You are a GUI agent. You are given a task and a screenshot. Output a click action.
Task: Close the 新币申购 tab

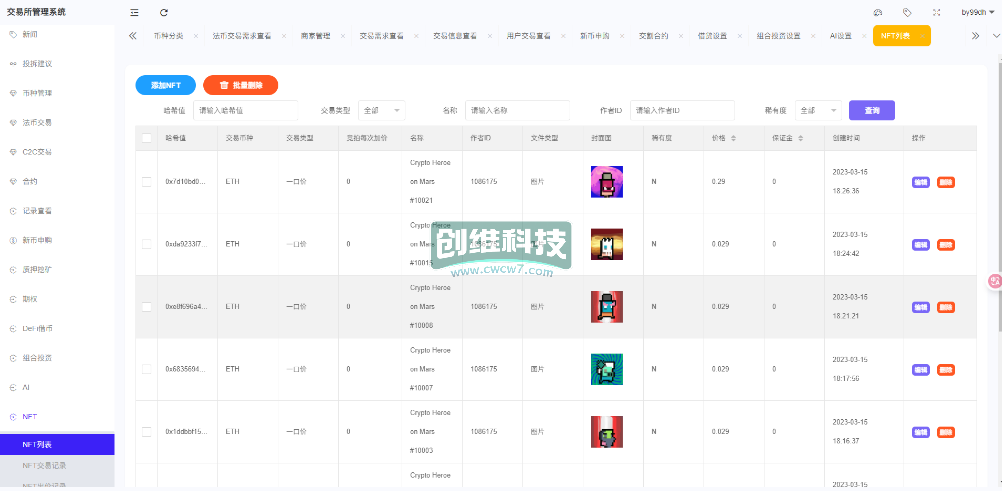coord(622,36)
